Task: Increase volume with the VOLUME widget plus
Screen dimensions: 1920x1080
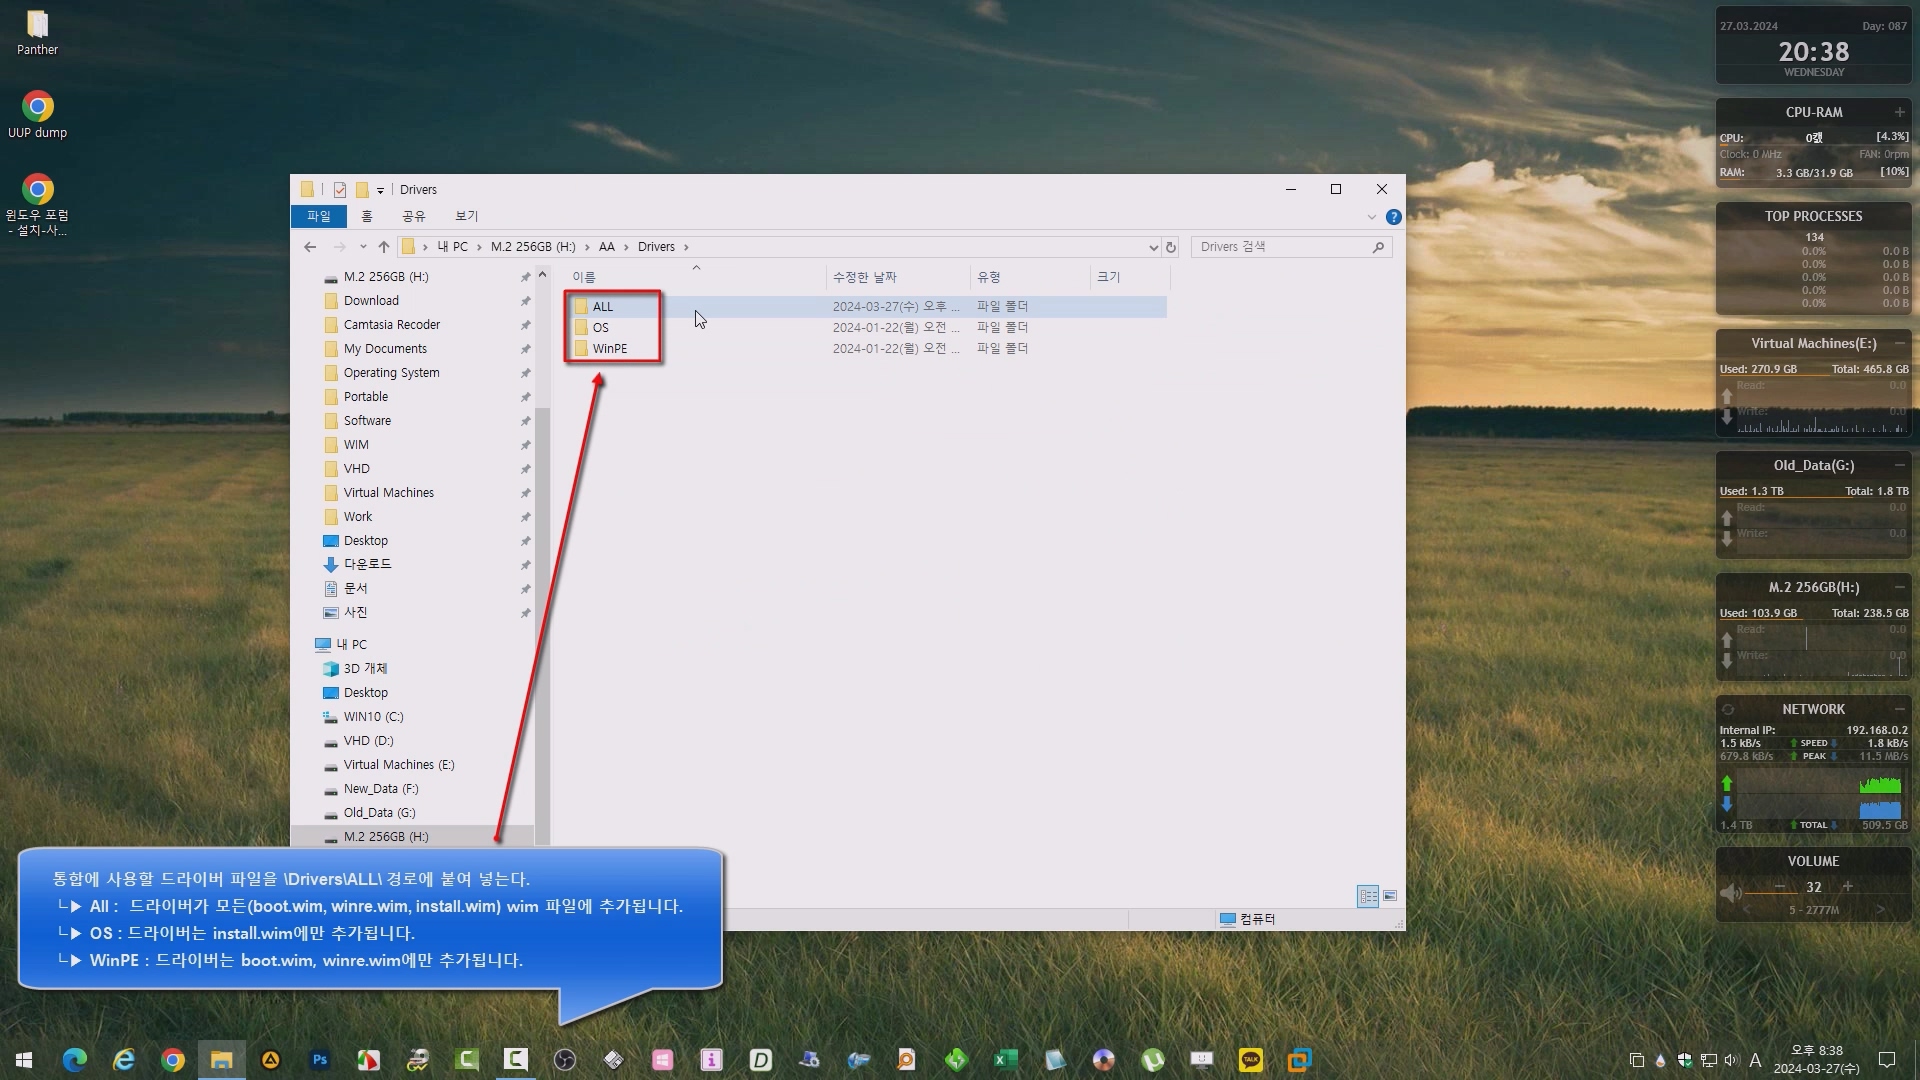Action: [x=1848, y=887]
